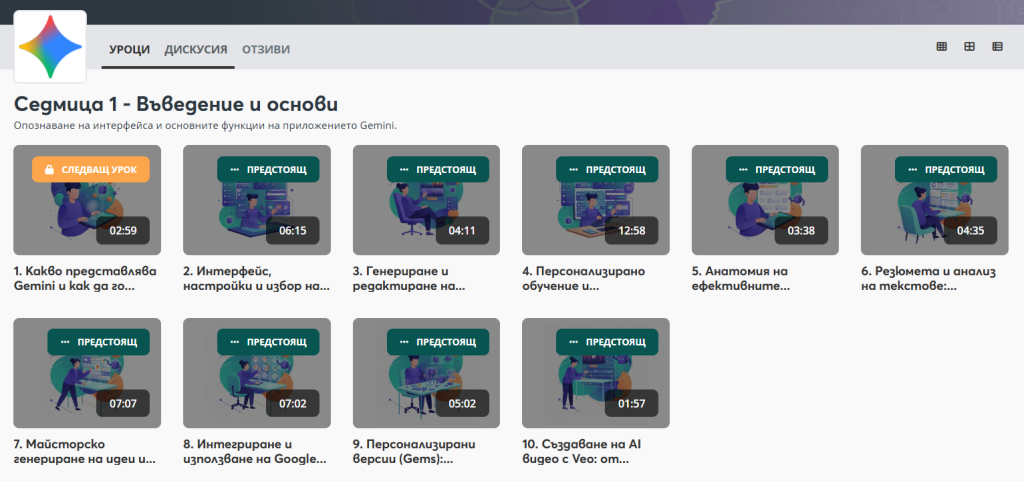This screenshot has height=481, width=1024.
Task: Switch to large grid view icon
Action: click(970, 46)
